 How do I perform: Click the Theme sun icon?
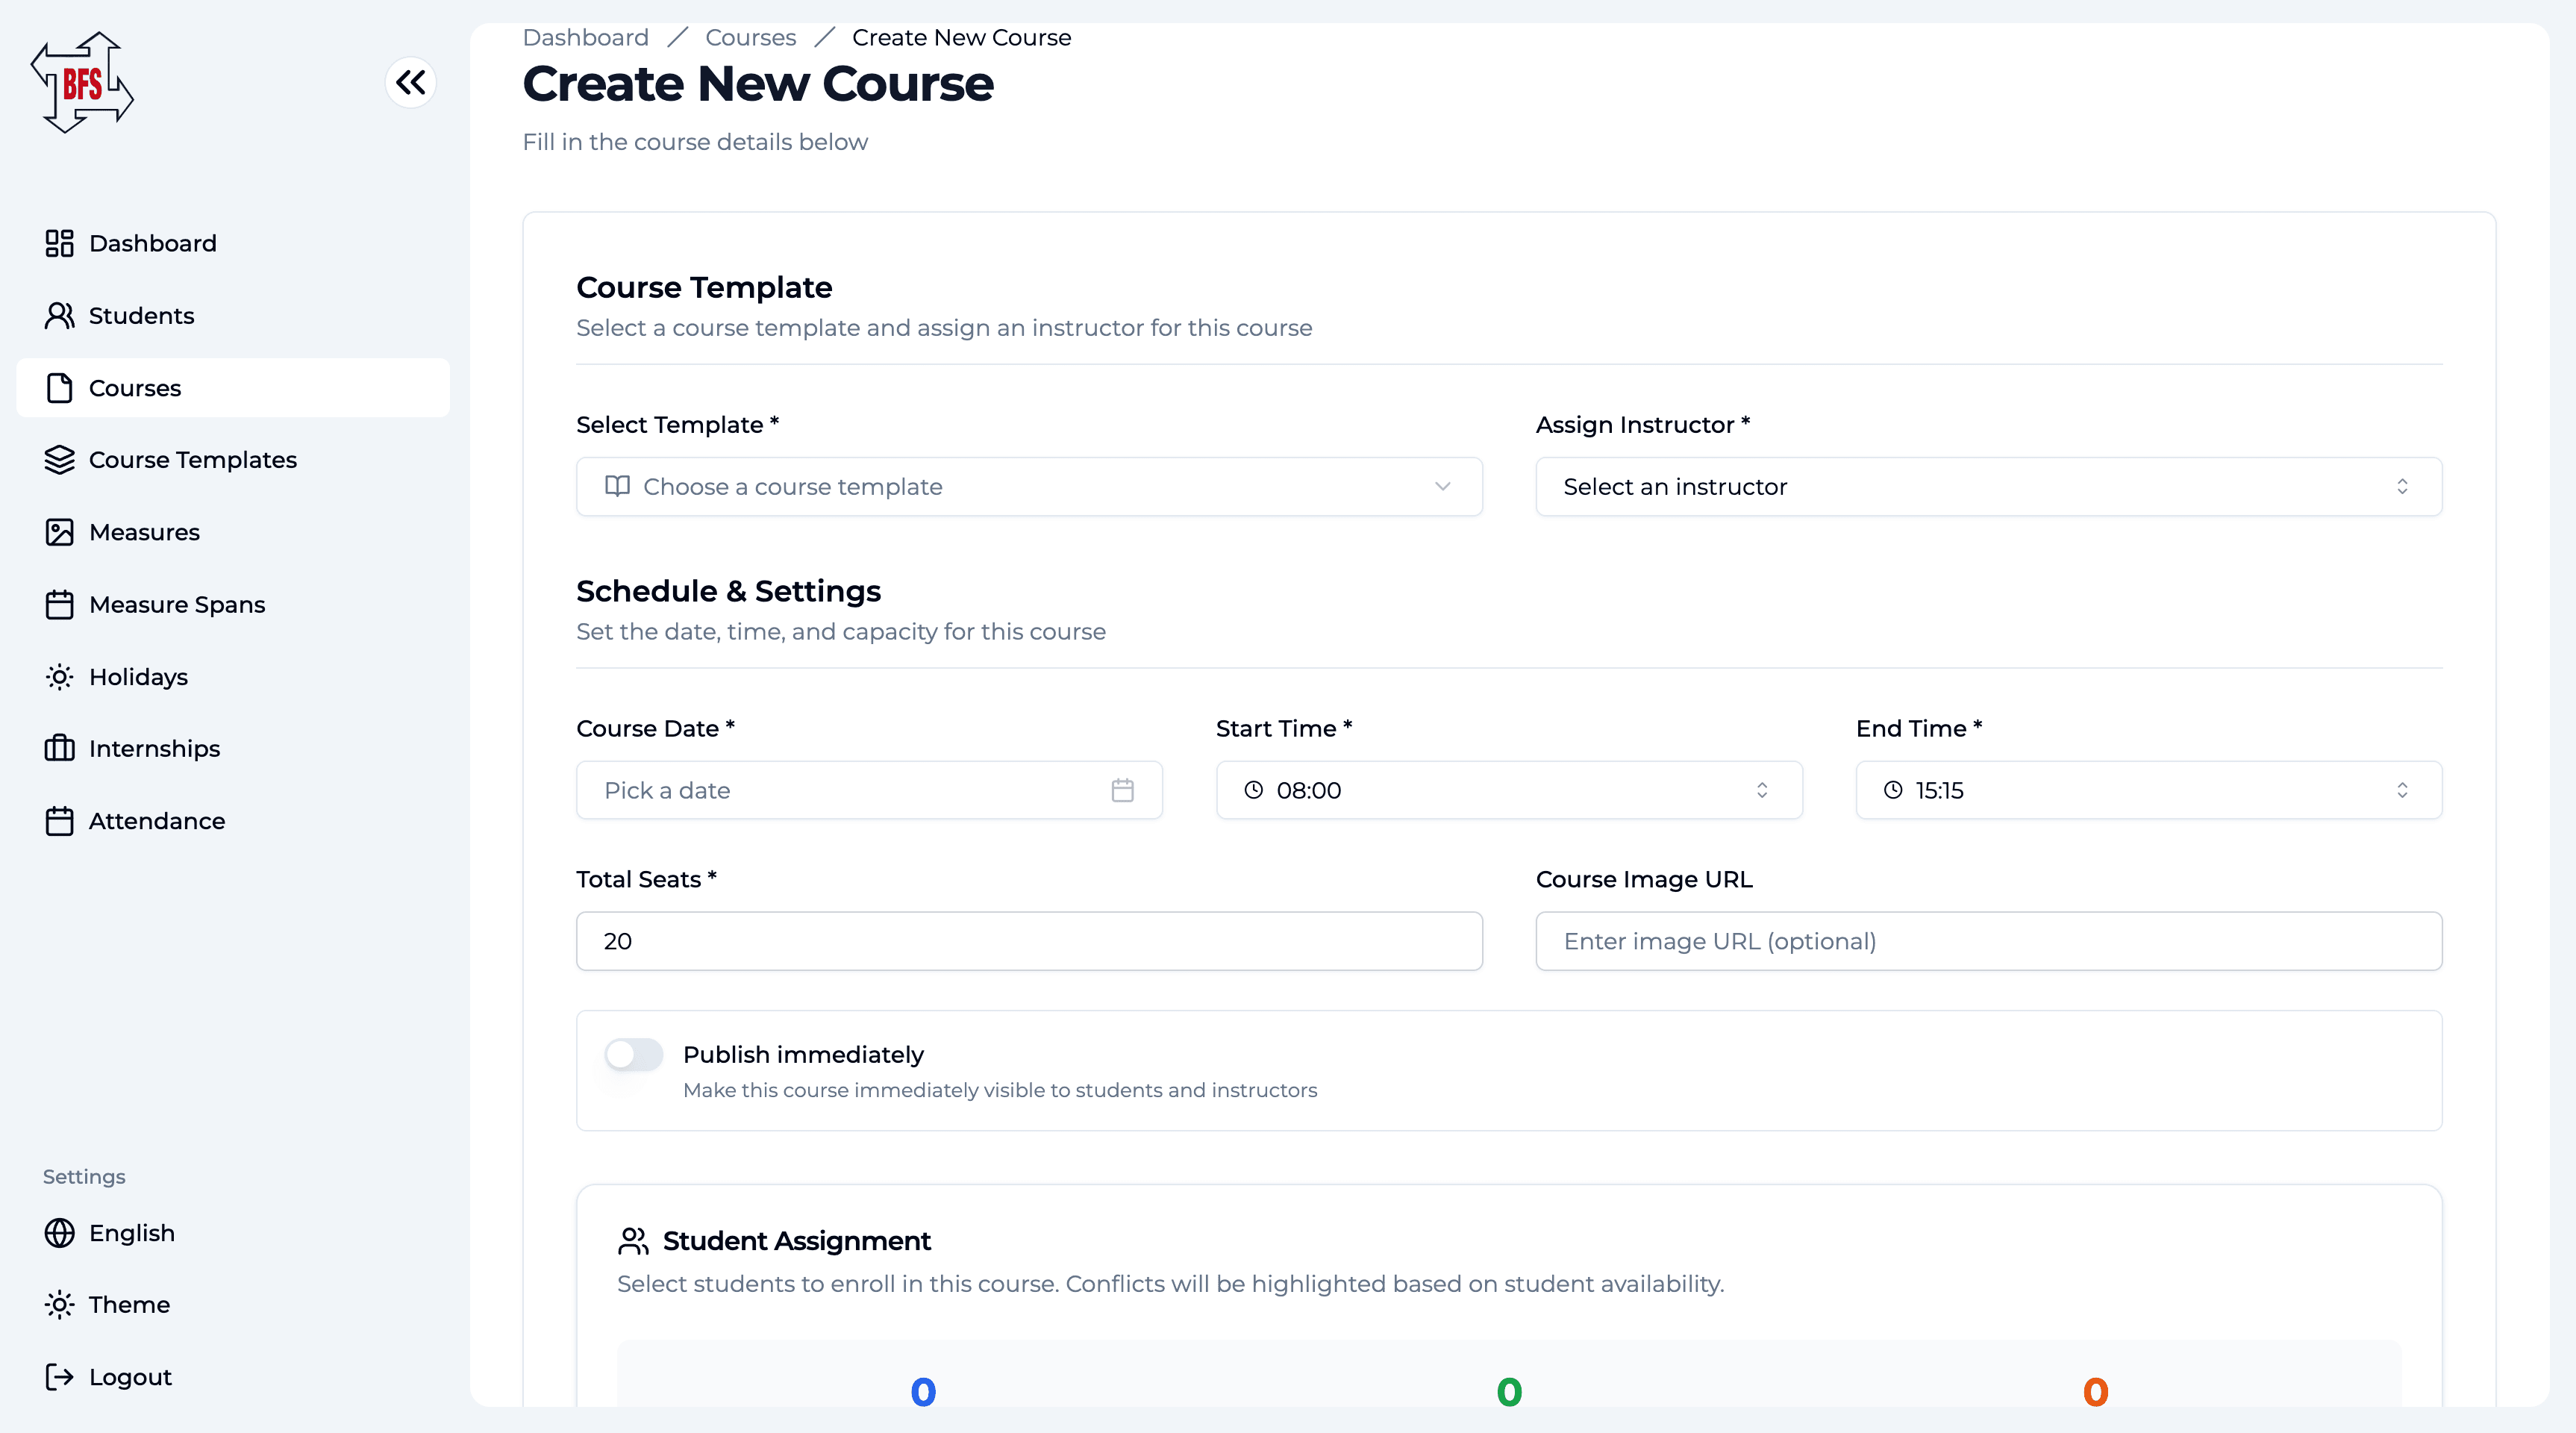point(59,1305)
